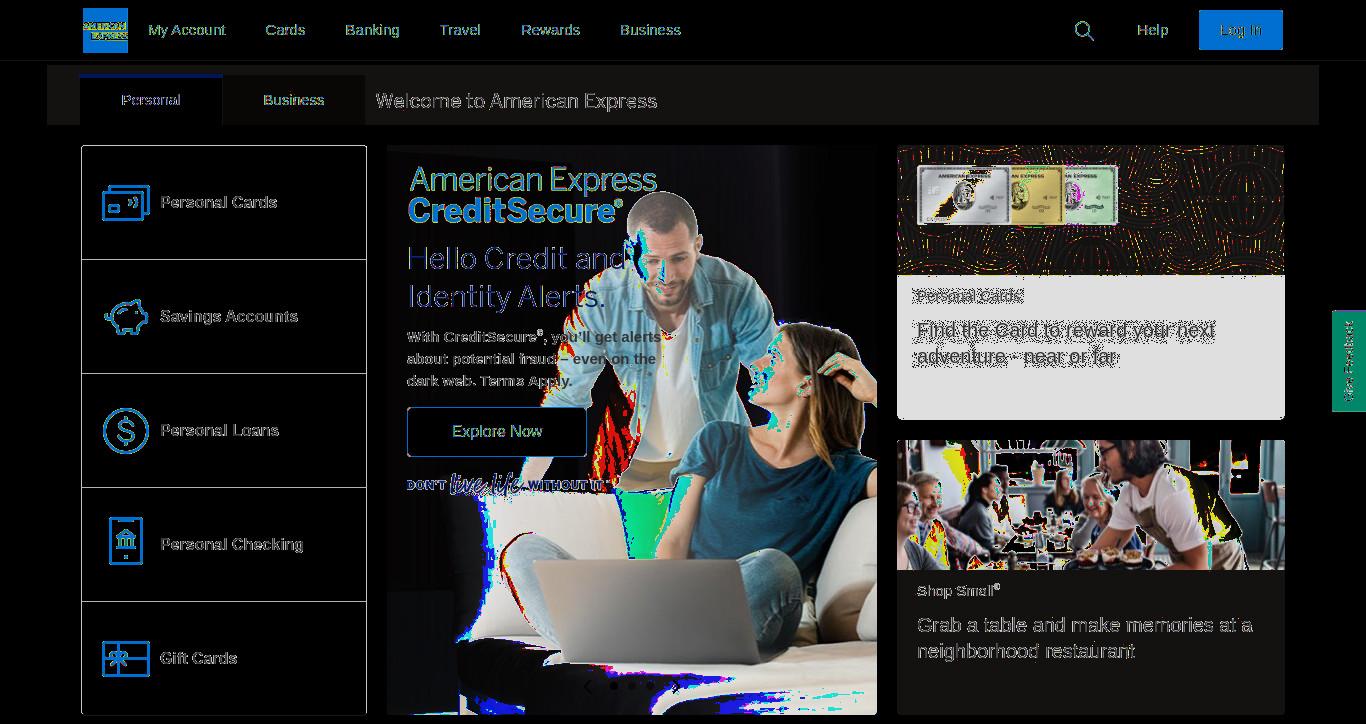Open the search magnifier icon

1084,31
